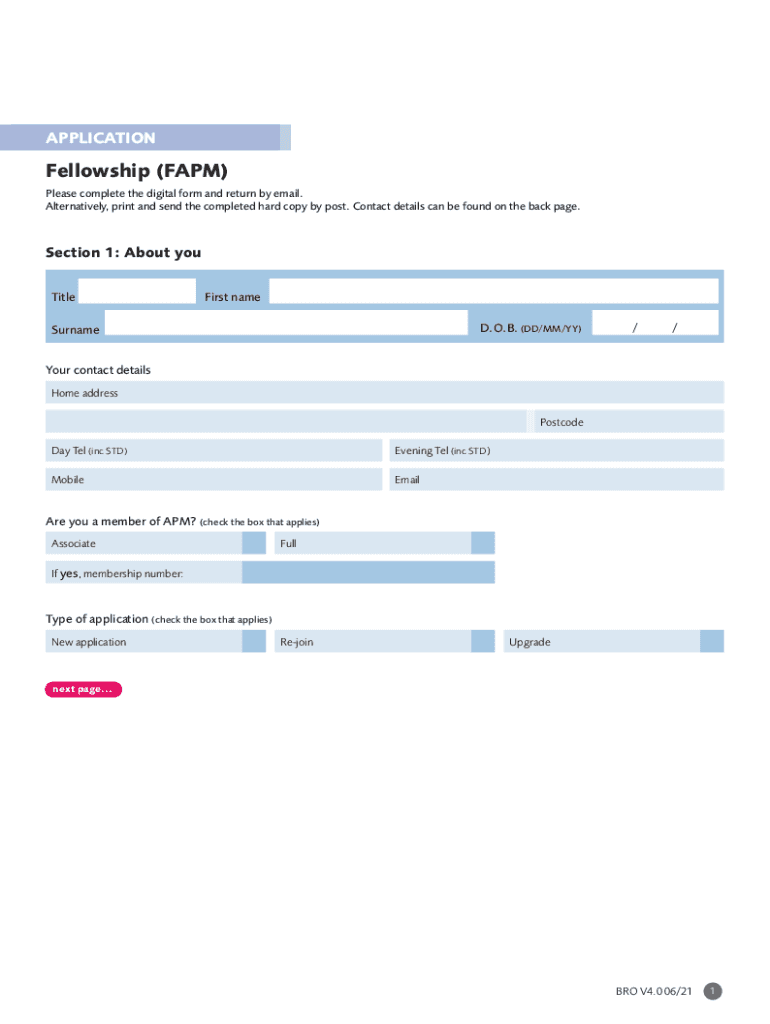This screenshot has height=1024, width=770.
Task: Tick the Re-join checkbox
Action: click(x=483, y=641)
